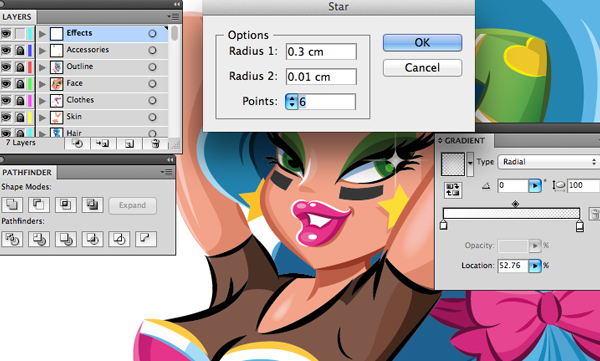Image resolution: width=600 pixels, height=361 pixels.
Task: Click the Layers panel scrollbar
Action: pos(174,33)
